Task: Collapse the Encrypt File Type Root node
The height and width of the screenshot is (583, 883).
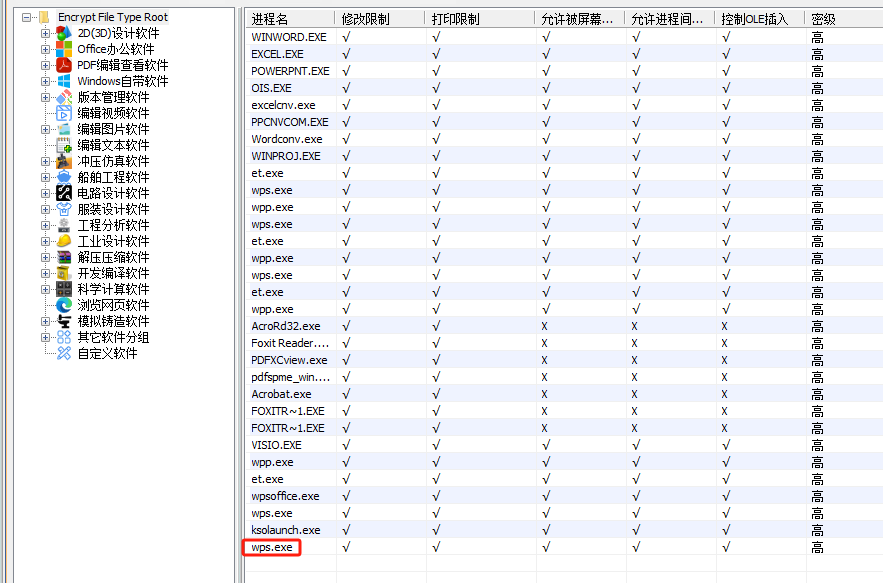Action: (x=26, y=17)
